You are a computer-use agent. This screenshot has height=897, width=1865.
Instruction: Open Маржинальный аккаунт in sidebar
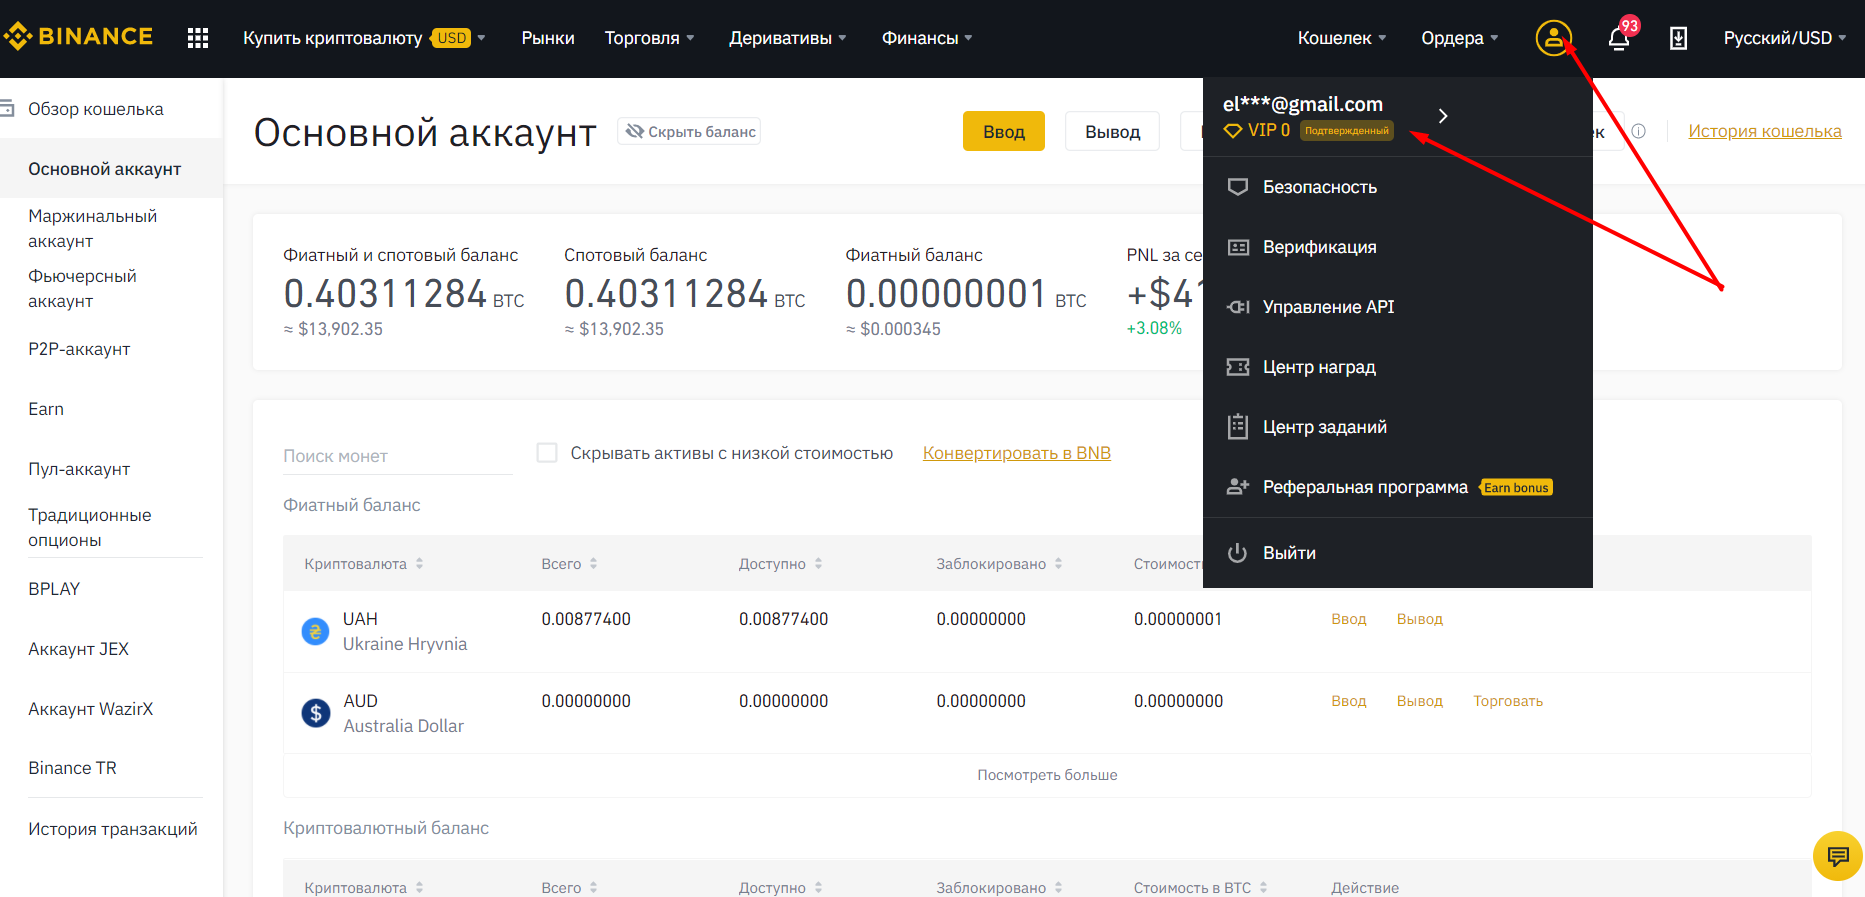(x=93, y=228)
